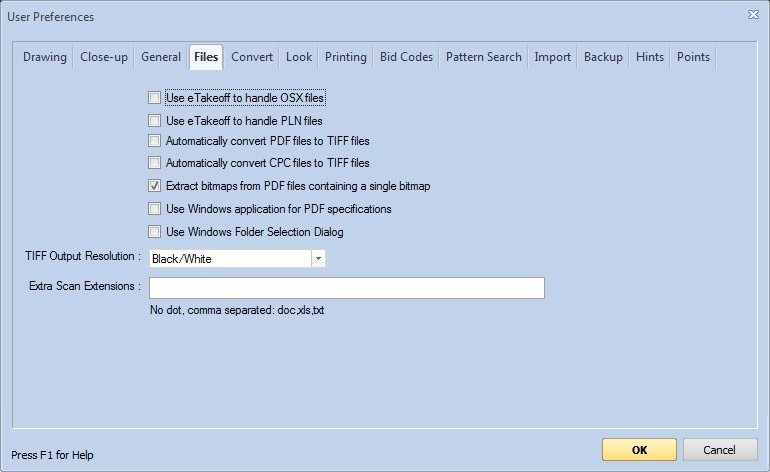The width and height of the screenshot is (770, 472).
Task: Check Use Windows Folder Selection Dialog
Action: [x=154, y=231]
